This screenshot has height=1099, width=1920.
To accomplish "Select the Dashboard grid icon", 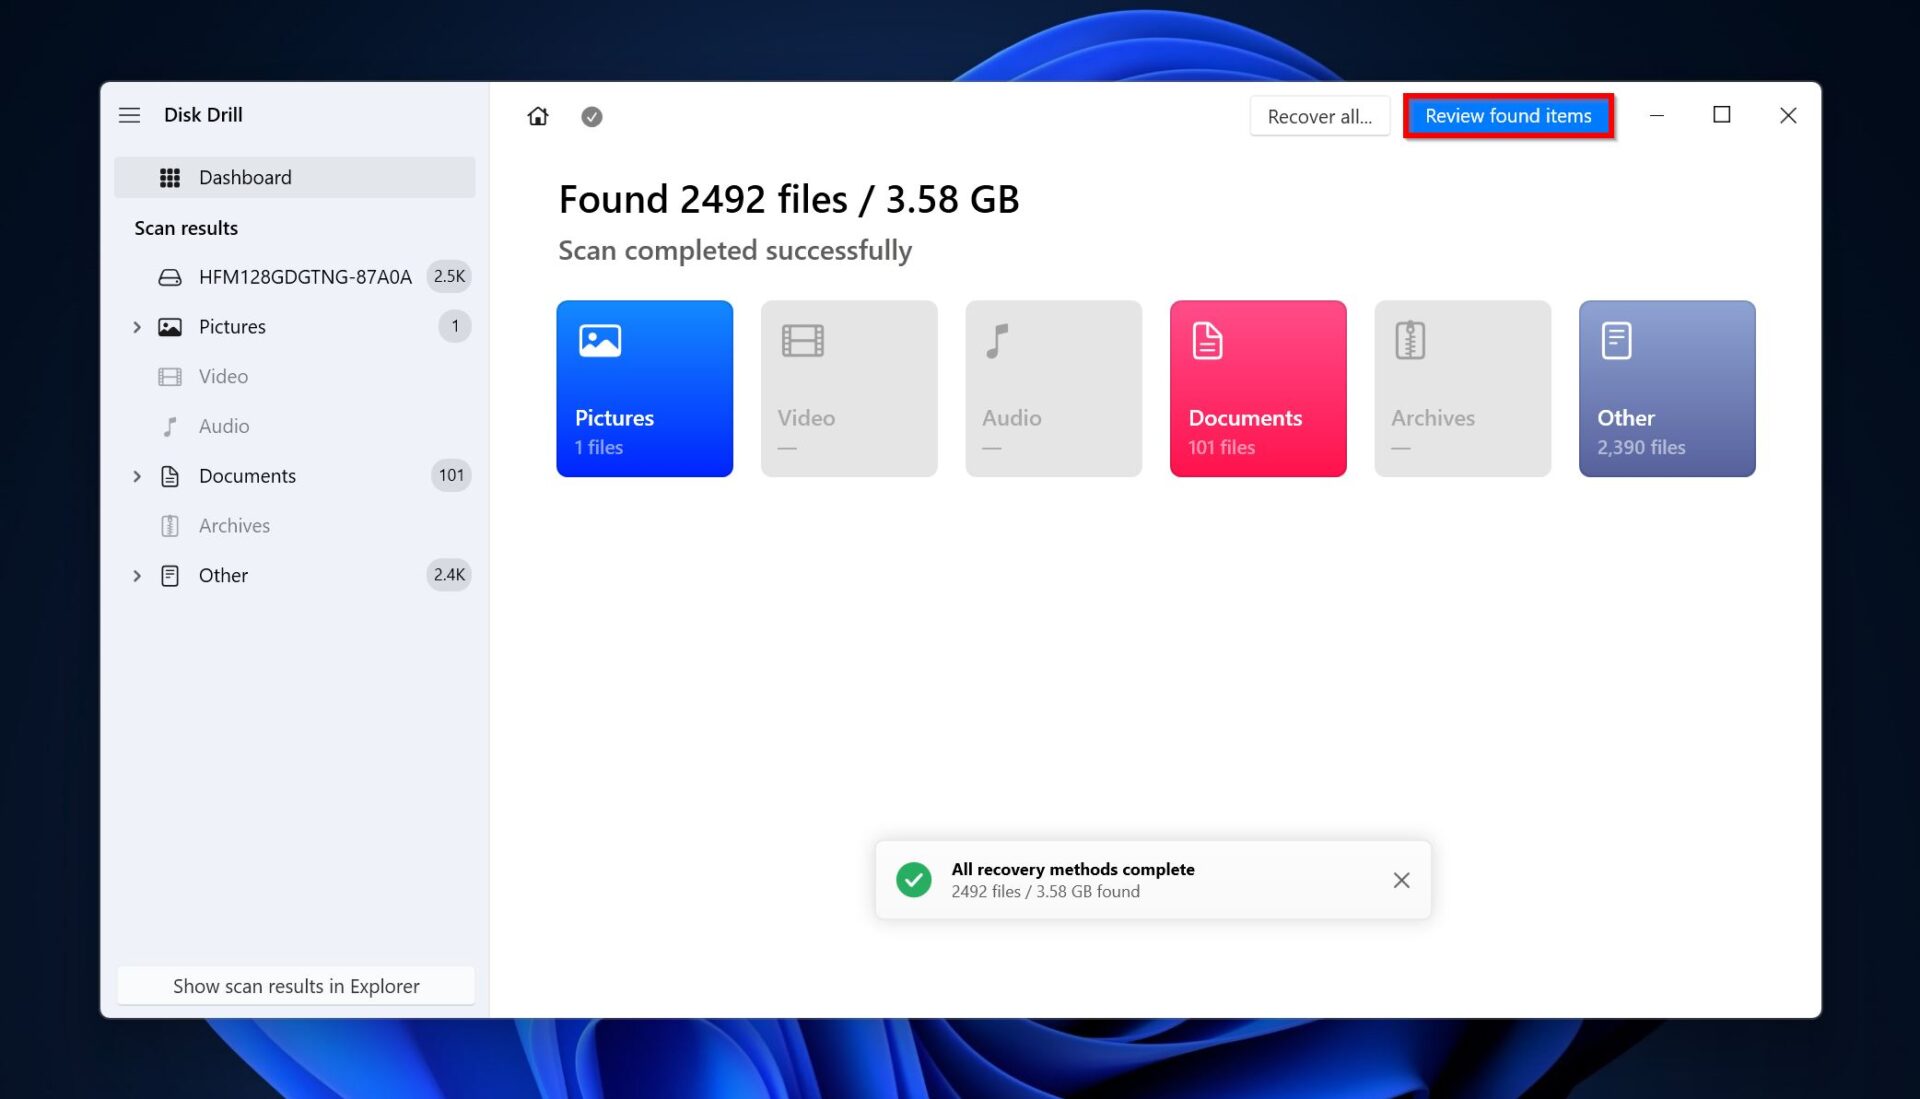I will point(170,177).
